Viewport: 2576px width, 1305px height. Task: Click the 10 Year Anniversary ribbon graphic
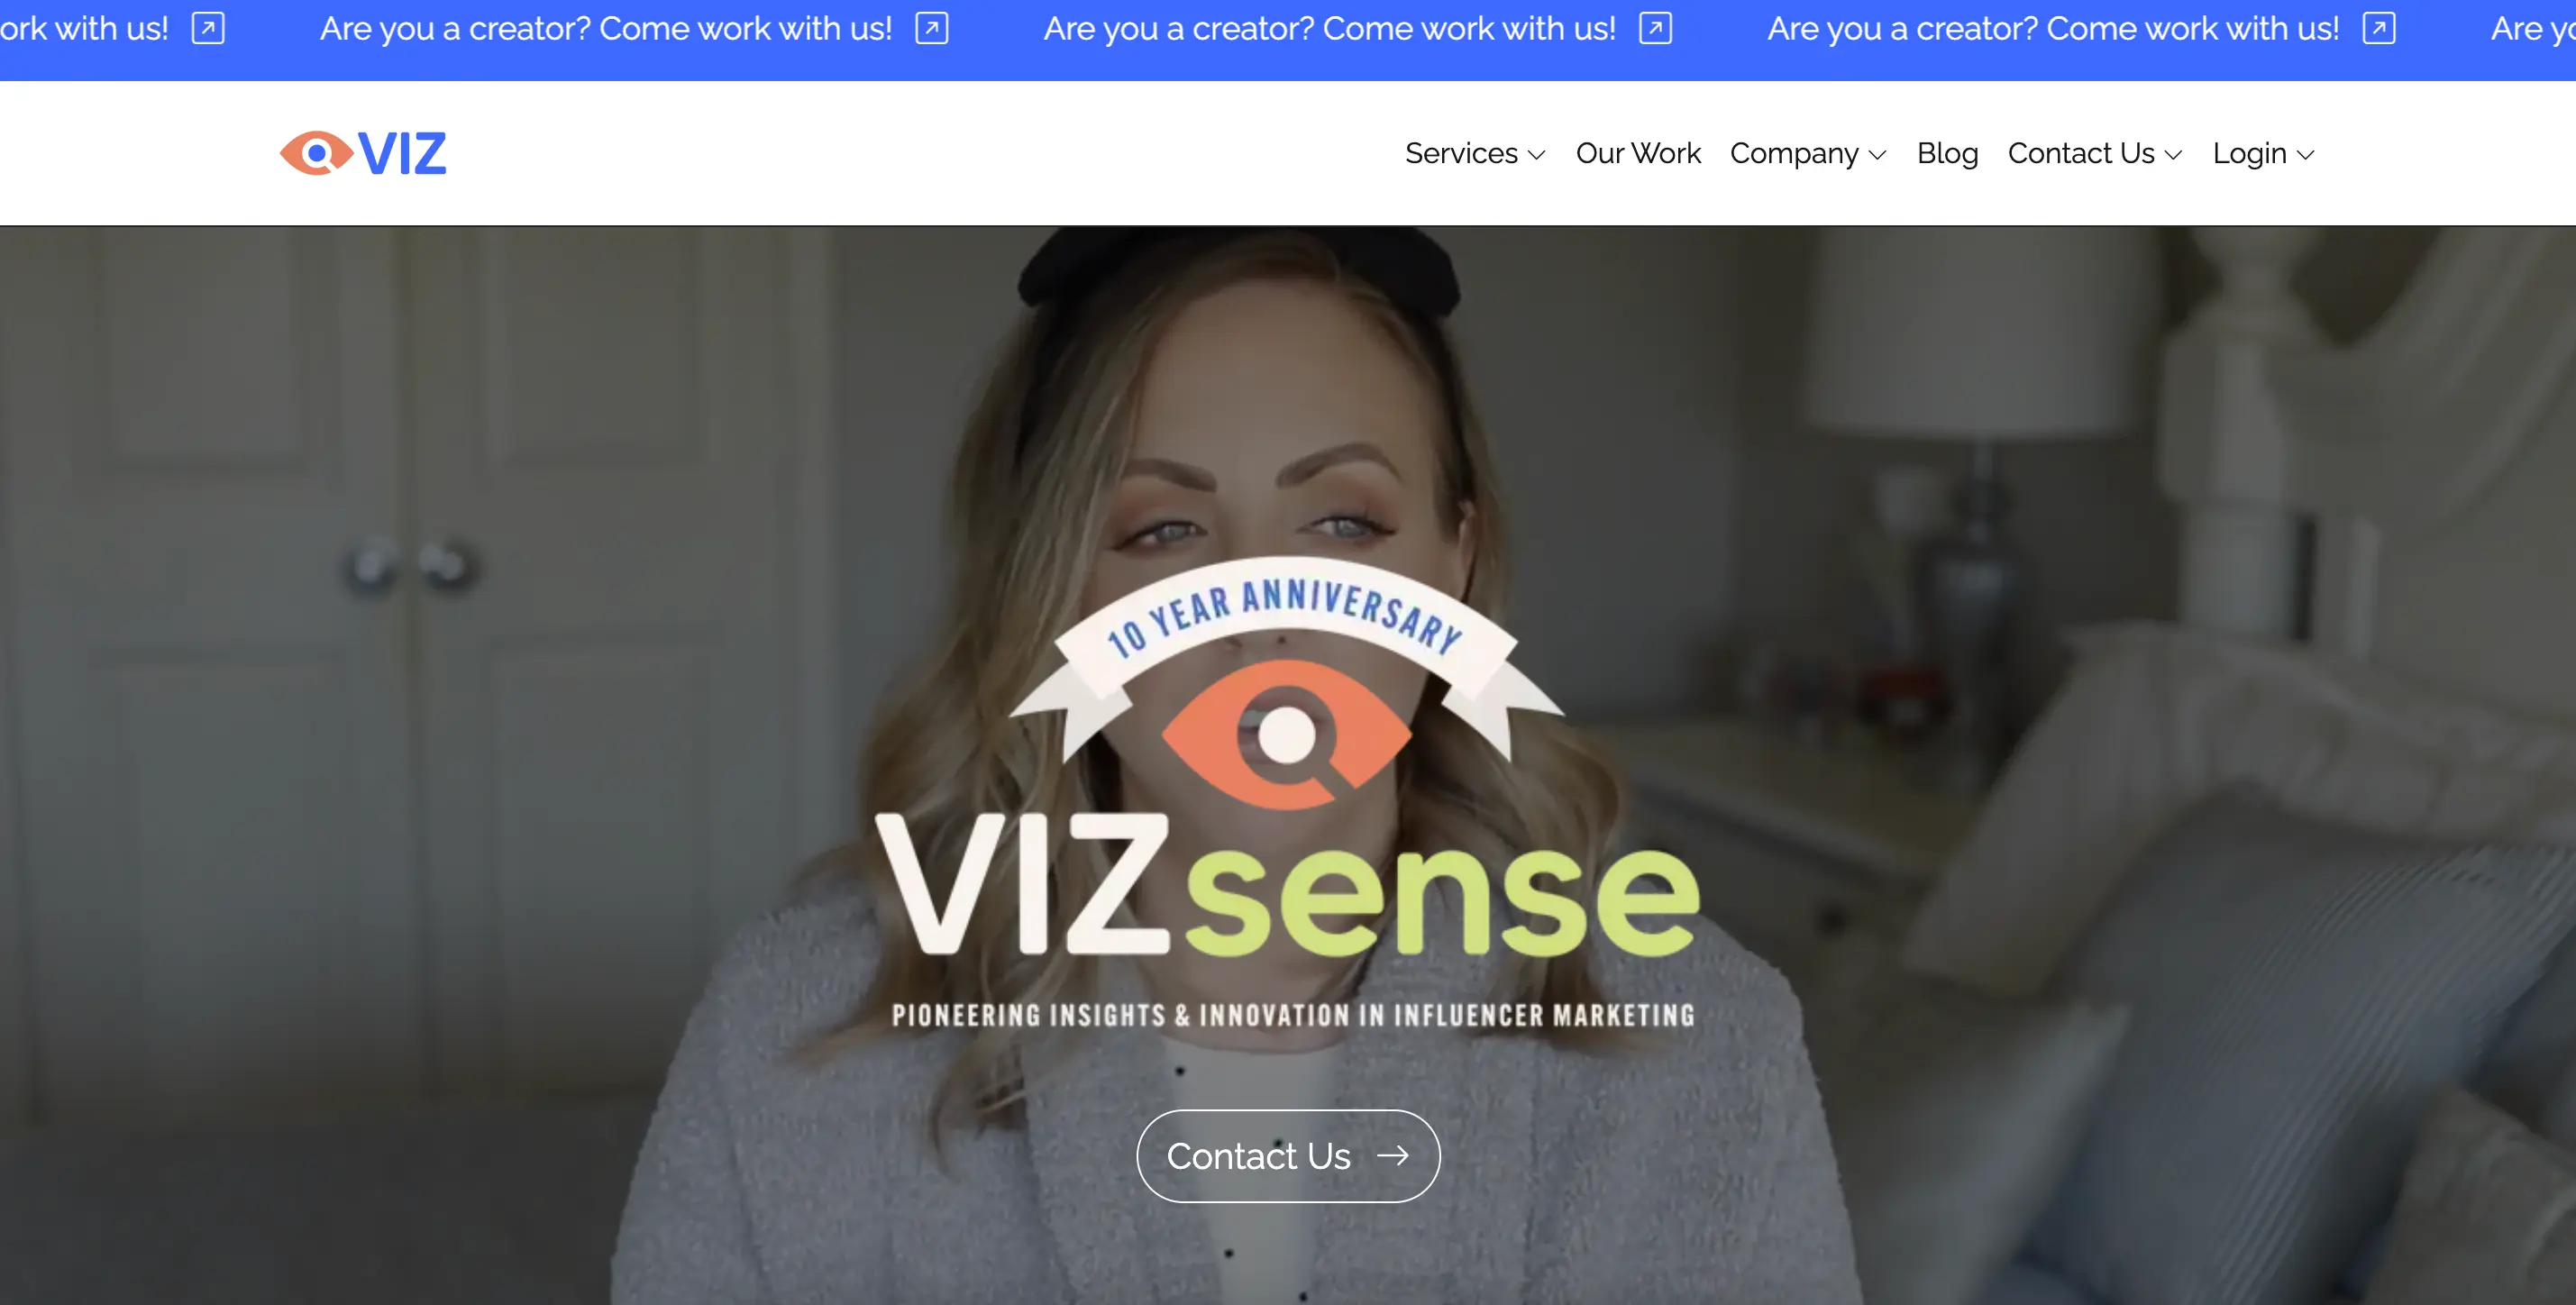click(x=1286, y=640)
